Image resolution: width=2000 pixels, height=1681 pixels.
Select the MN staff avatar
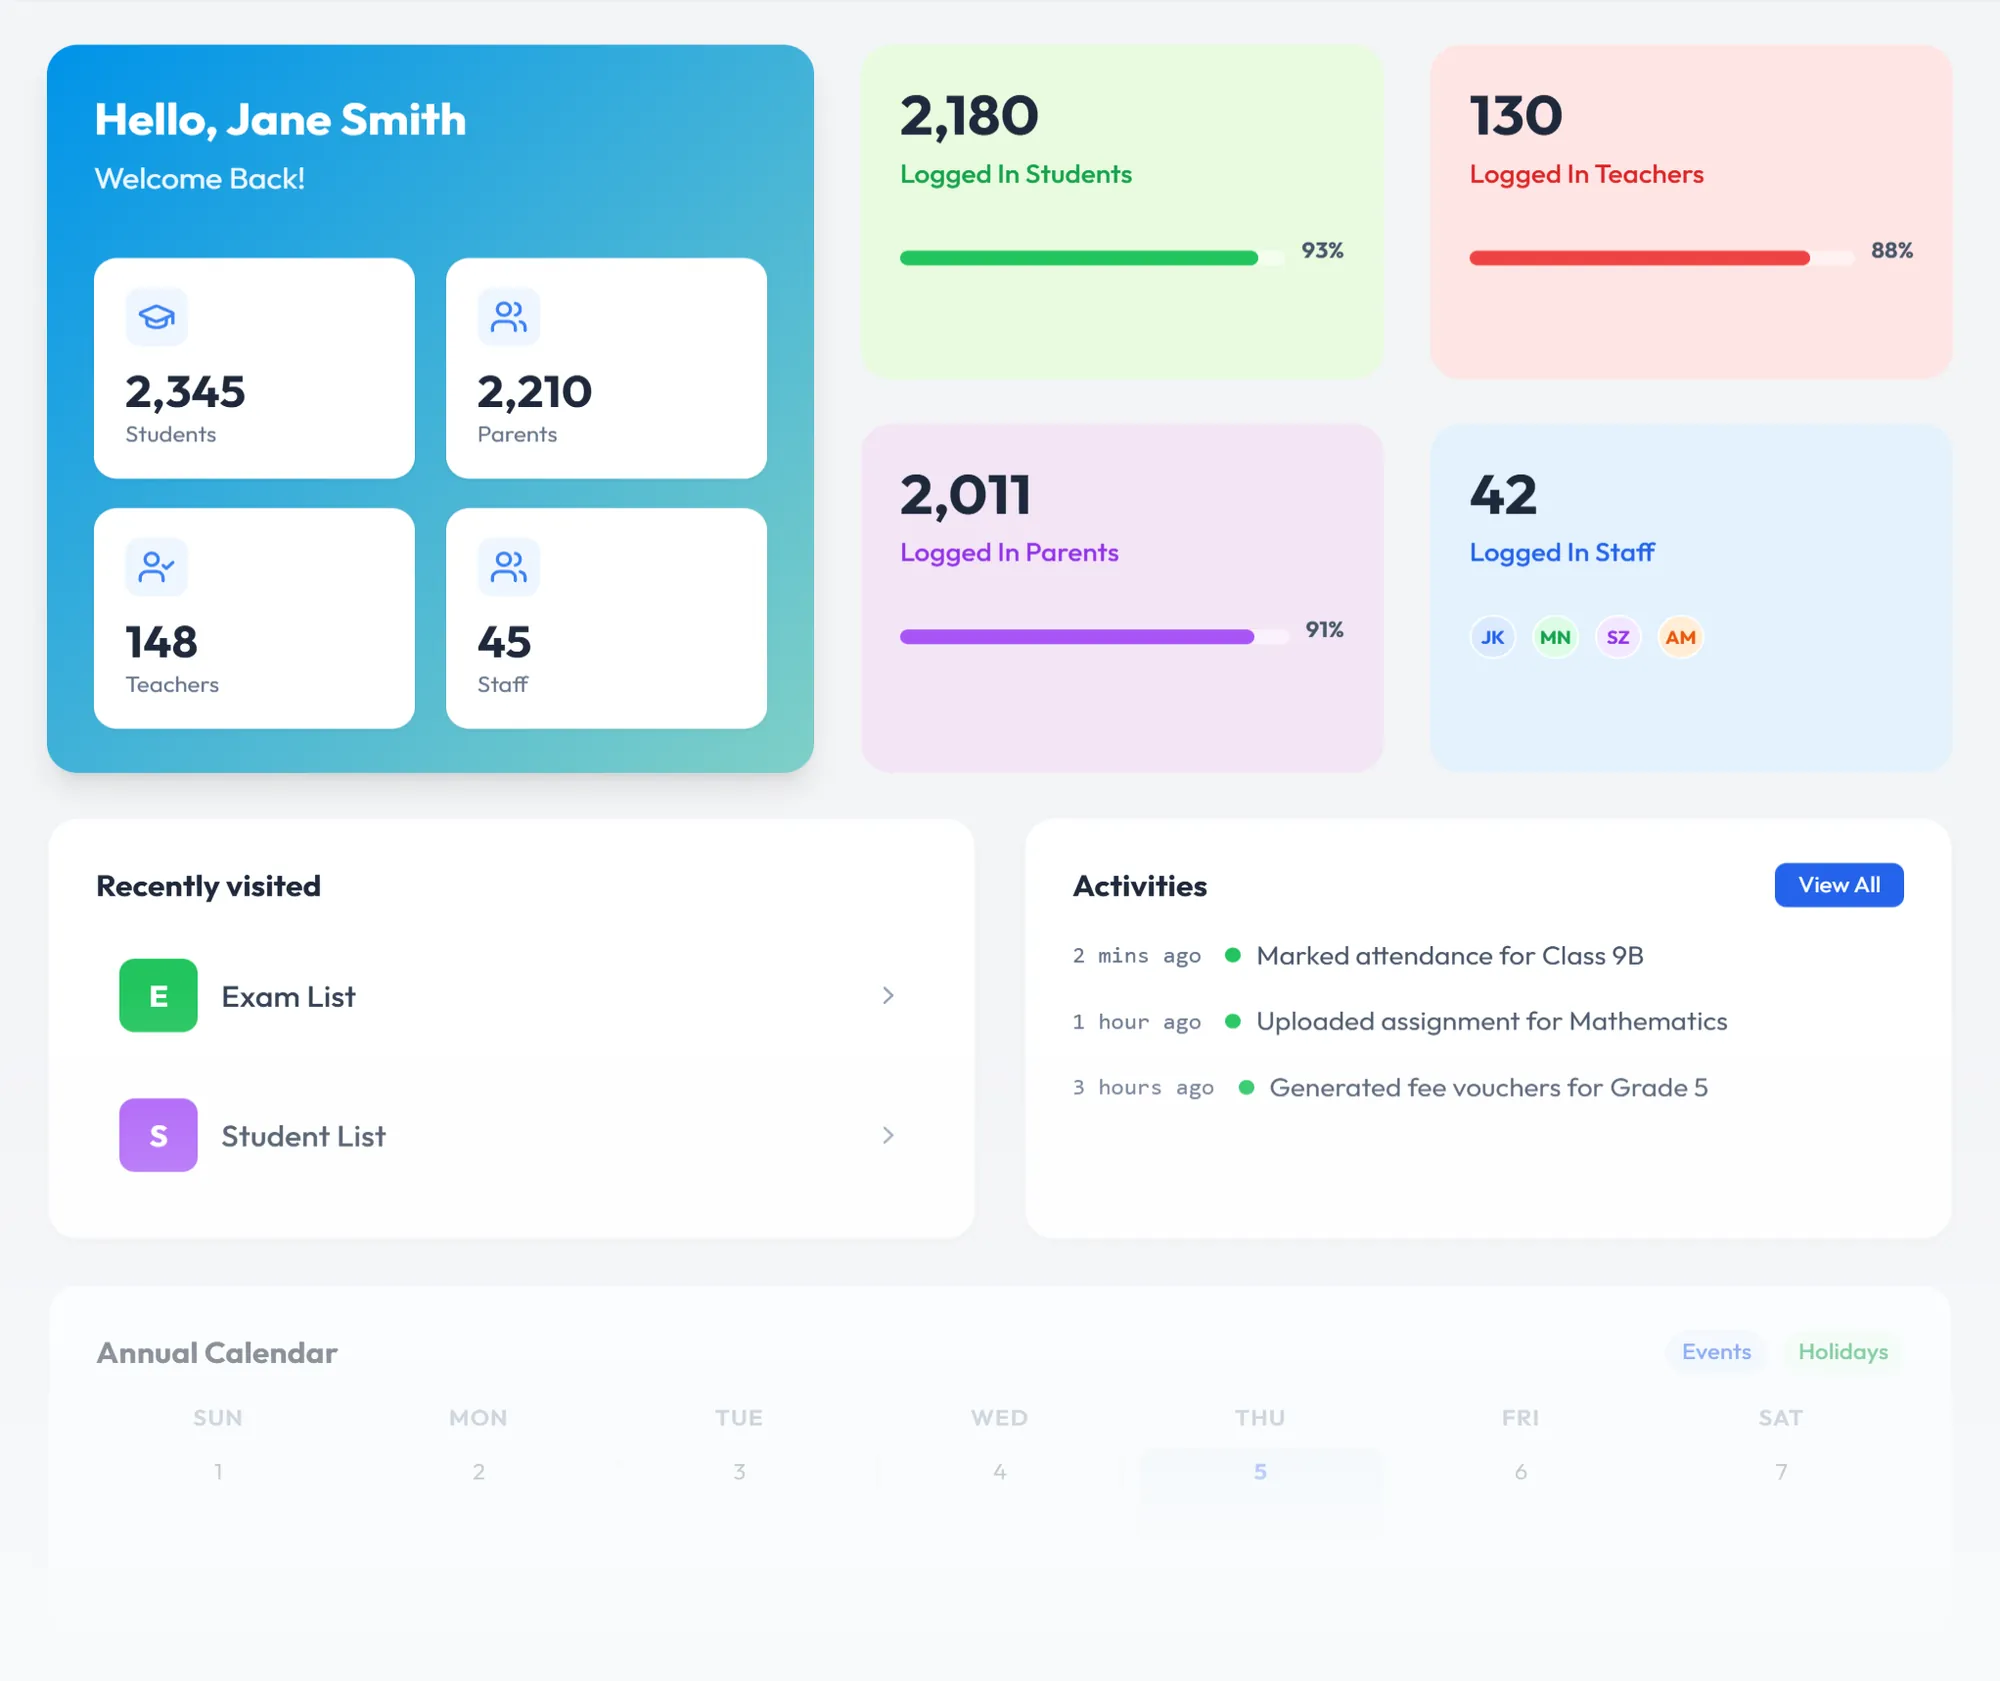point(1555,637)
